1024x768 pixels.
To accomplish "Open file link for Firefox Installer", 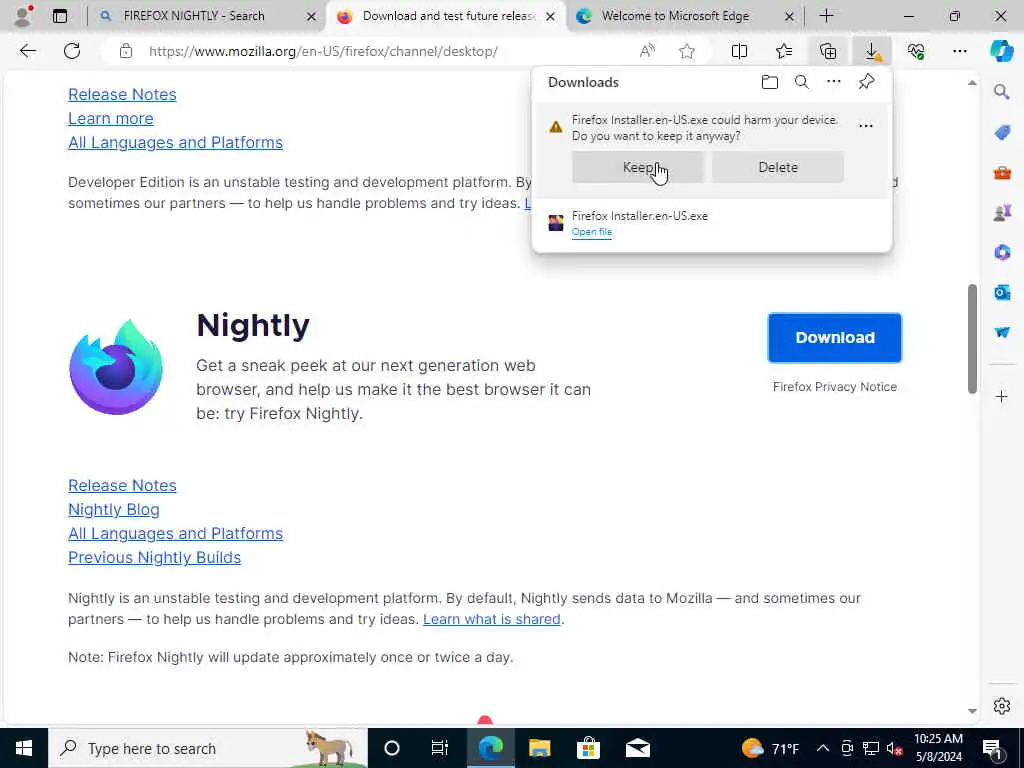I will coord(592,232).
